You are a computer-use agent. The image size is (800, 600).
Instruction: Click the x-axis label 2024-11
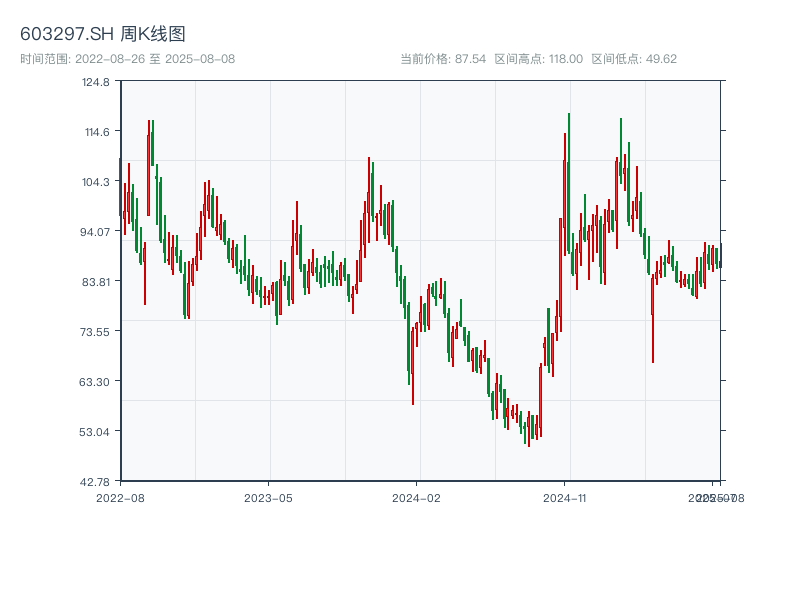click(564, 498)
